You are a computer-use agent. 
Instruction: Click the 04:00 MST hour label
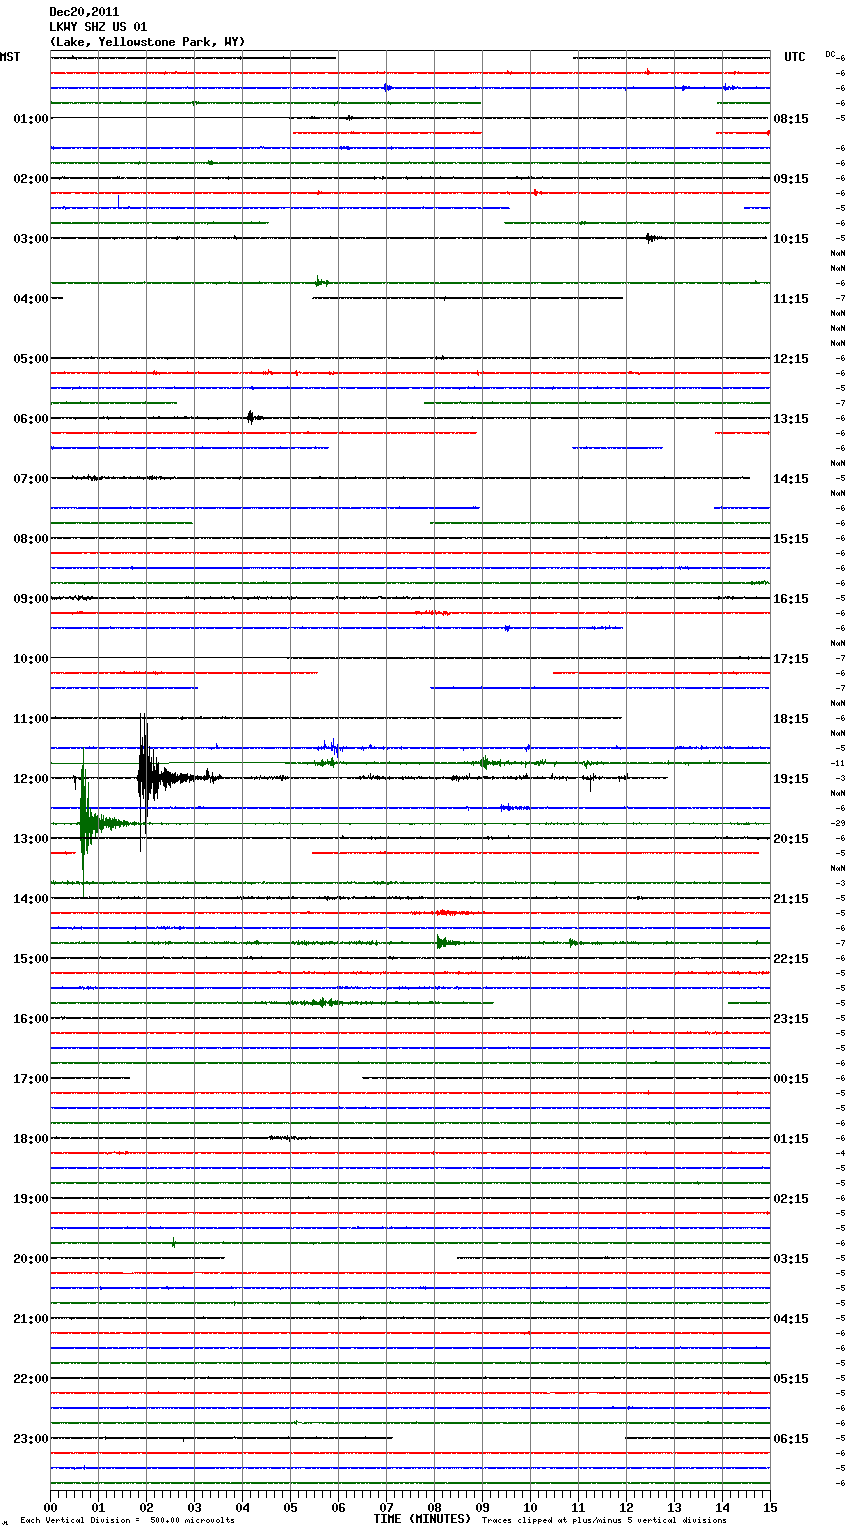(x=31, y=299)
